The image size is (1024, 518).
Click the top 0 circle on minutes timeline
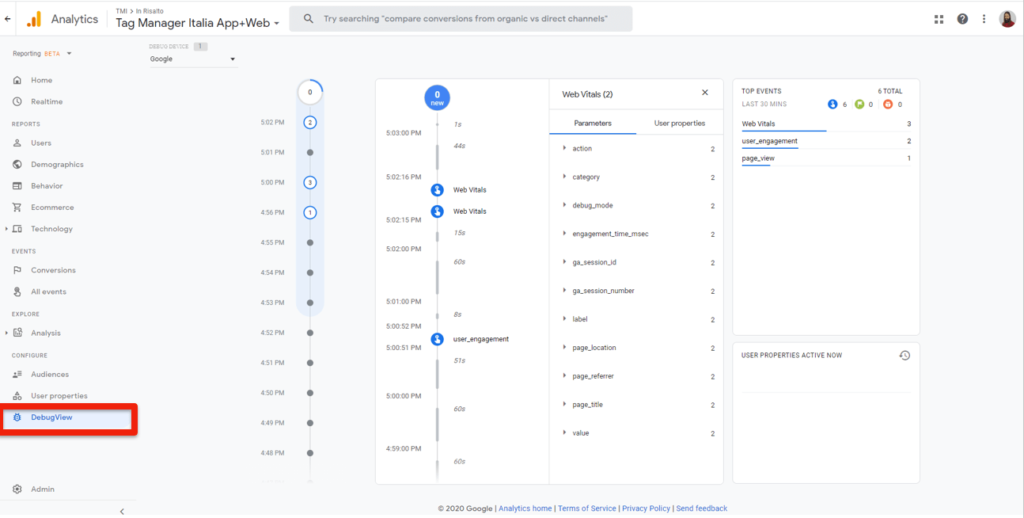(310, 92)
